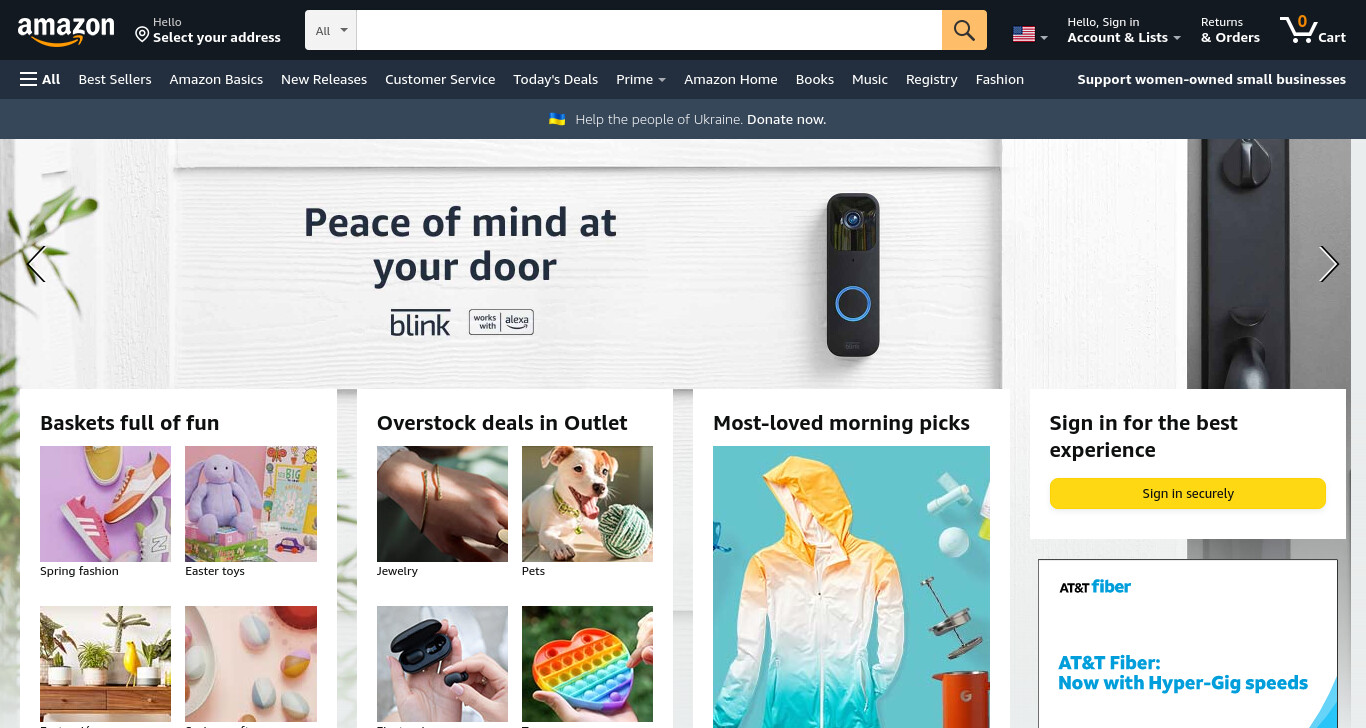
Task: Click the Amazon logo
Action: click(66, 31)
